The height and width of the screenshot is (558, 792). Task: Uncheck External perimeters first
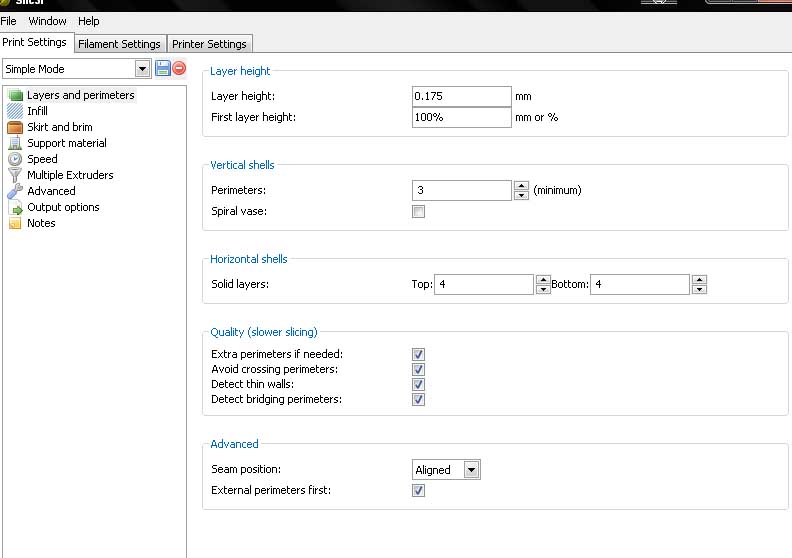[418, 490]
